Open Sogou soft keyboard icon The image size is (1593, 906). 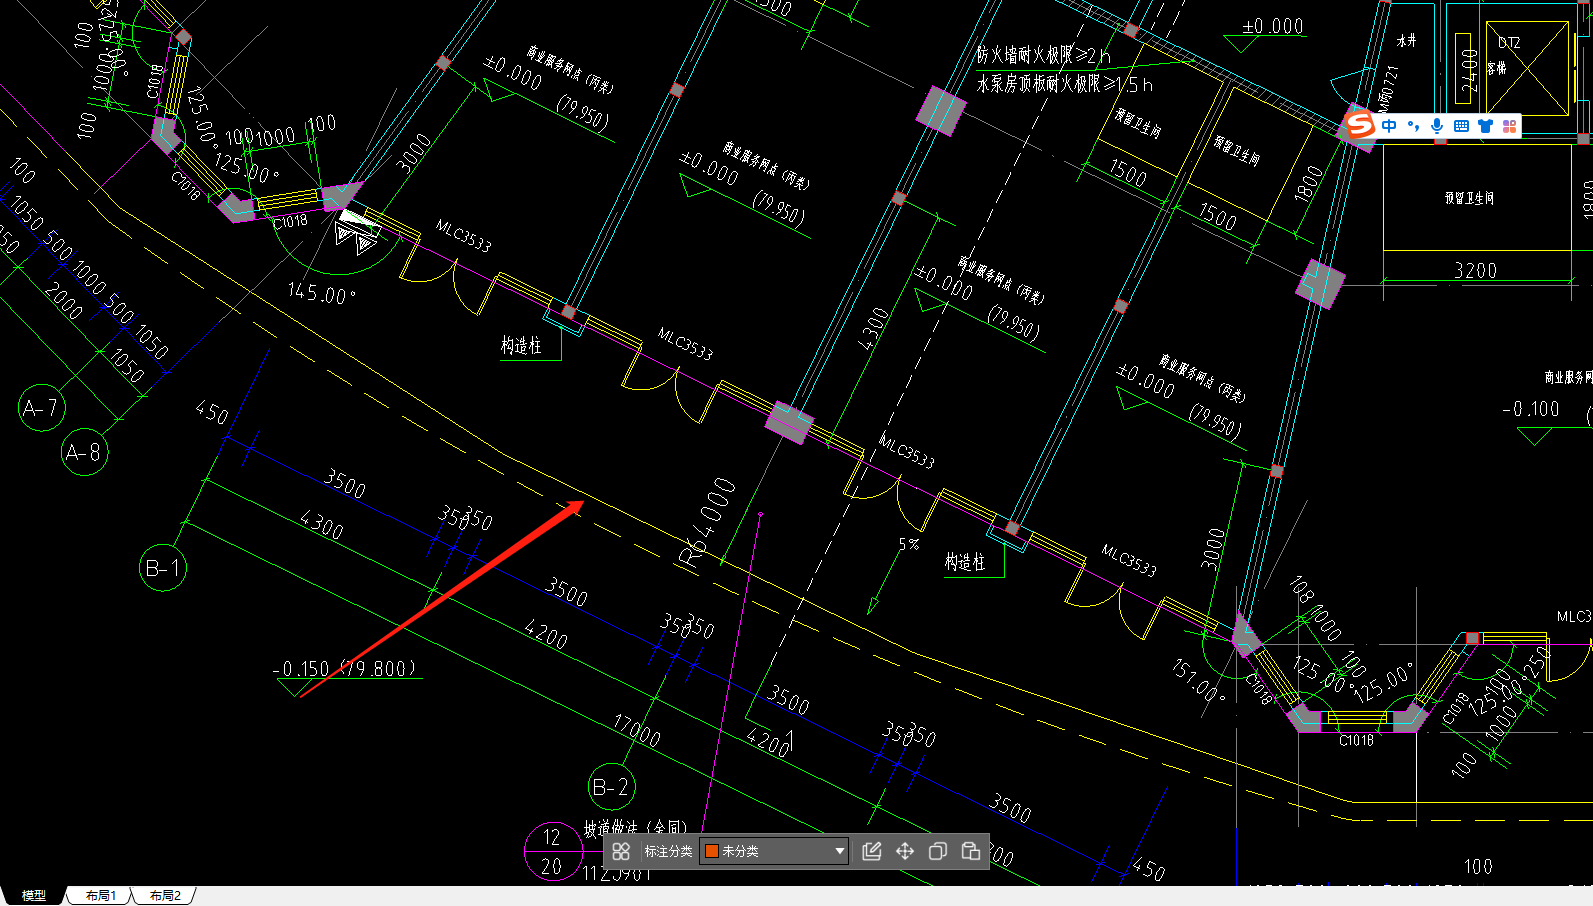coord(1461,125)
